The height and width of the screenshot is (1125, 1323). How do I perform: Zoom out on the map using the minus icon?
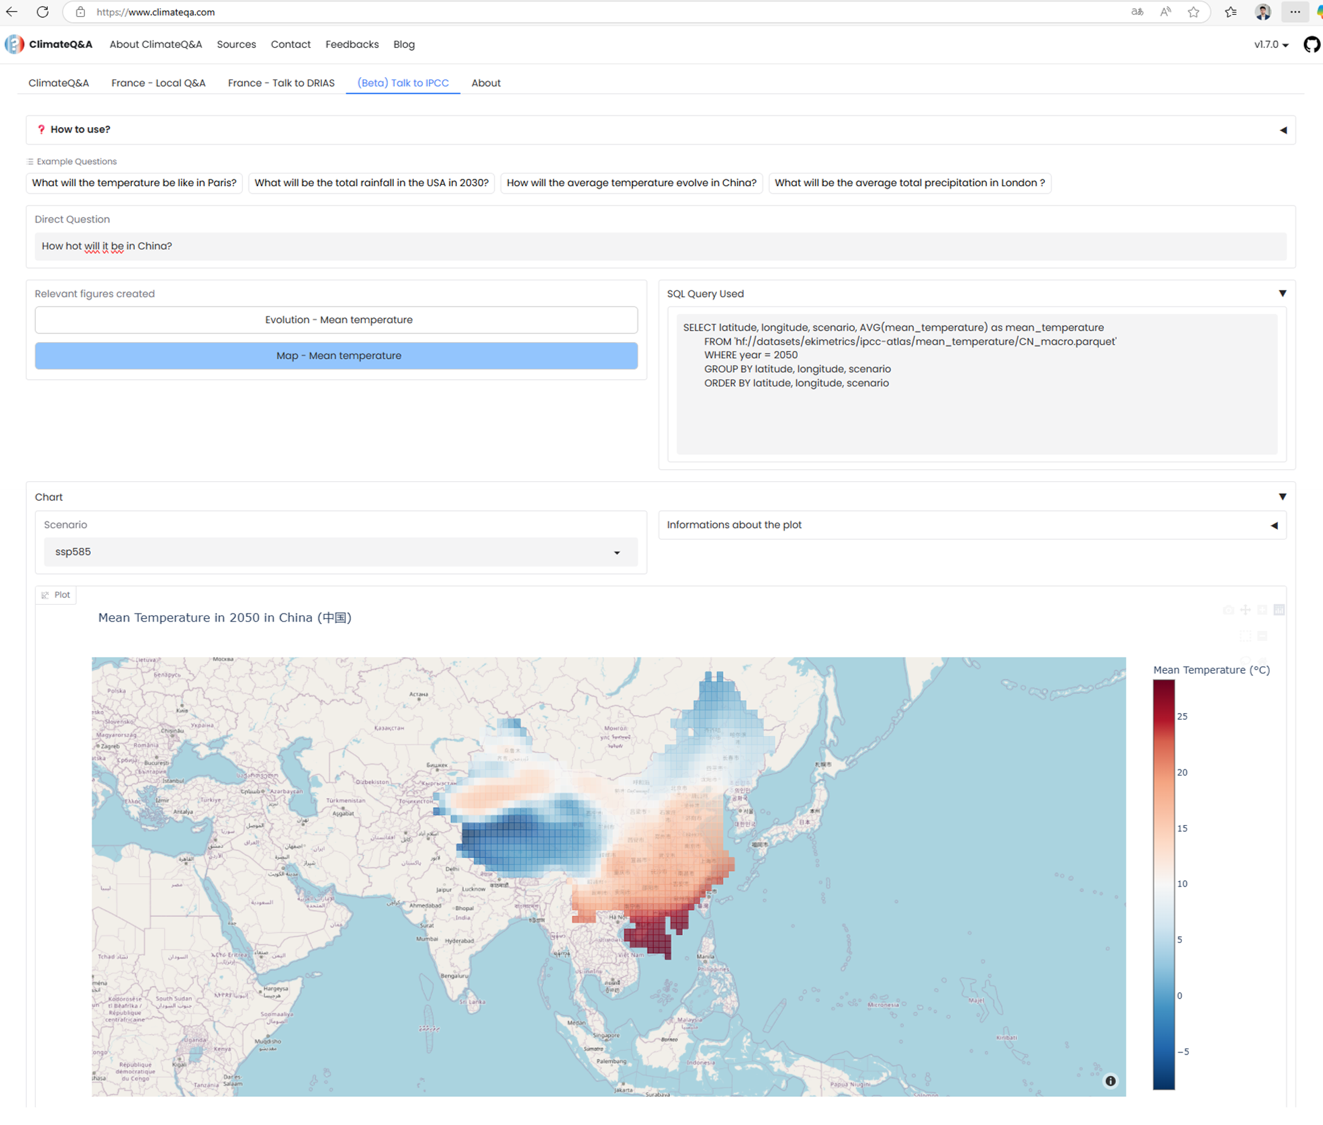coord(1262,636)
